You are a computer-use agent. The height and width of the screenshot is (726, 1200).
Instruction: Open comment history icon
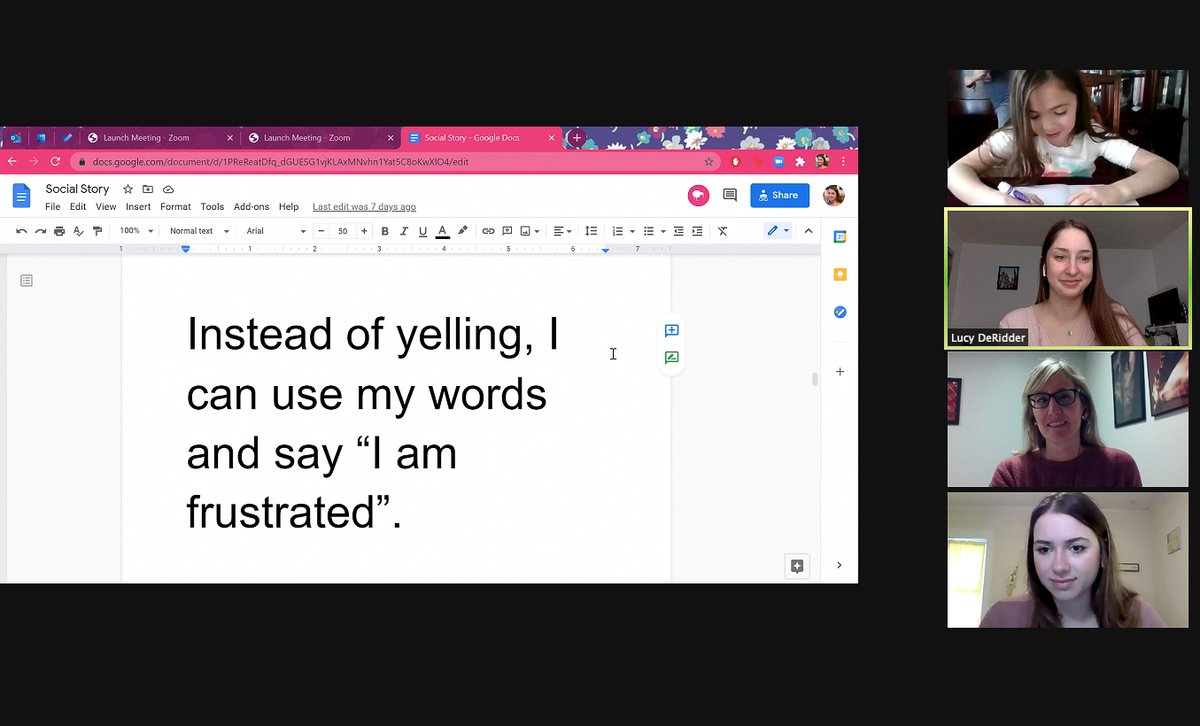point(730,195)
